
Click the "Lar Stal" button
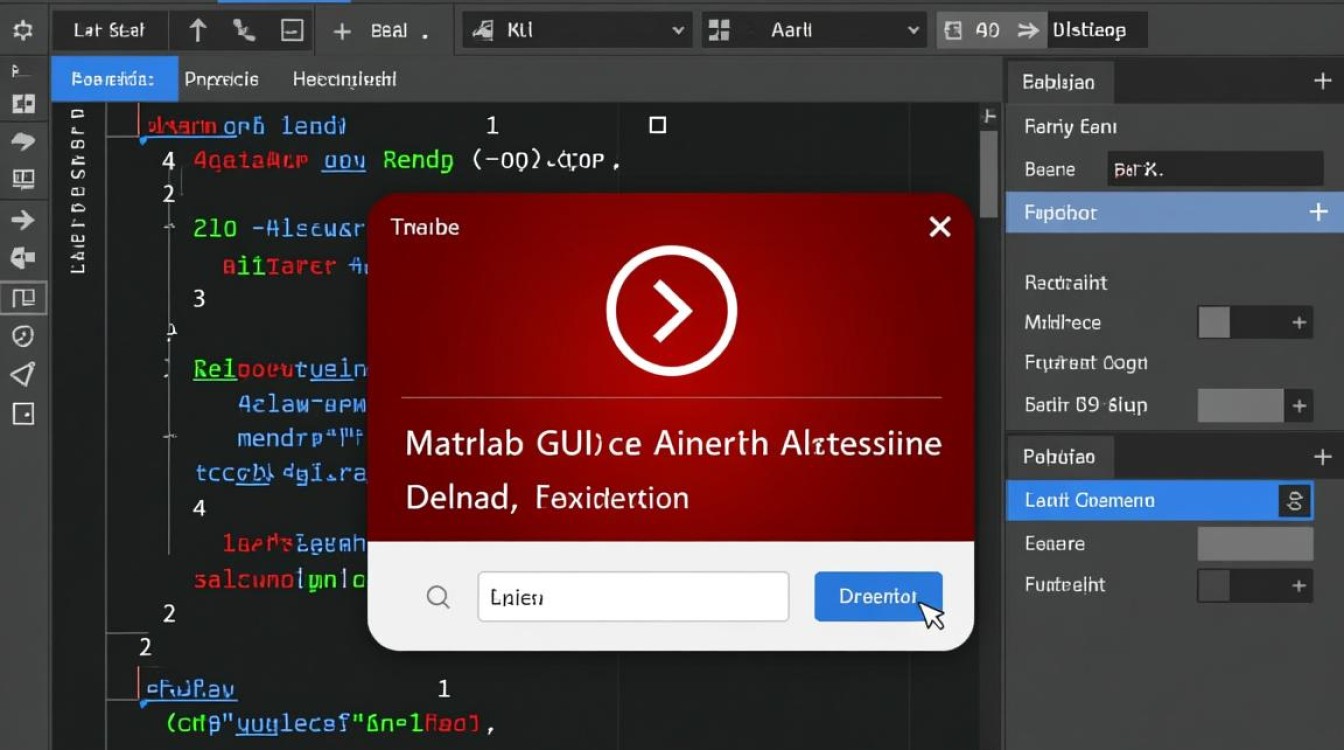click(109, 30)
